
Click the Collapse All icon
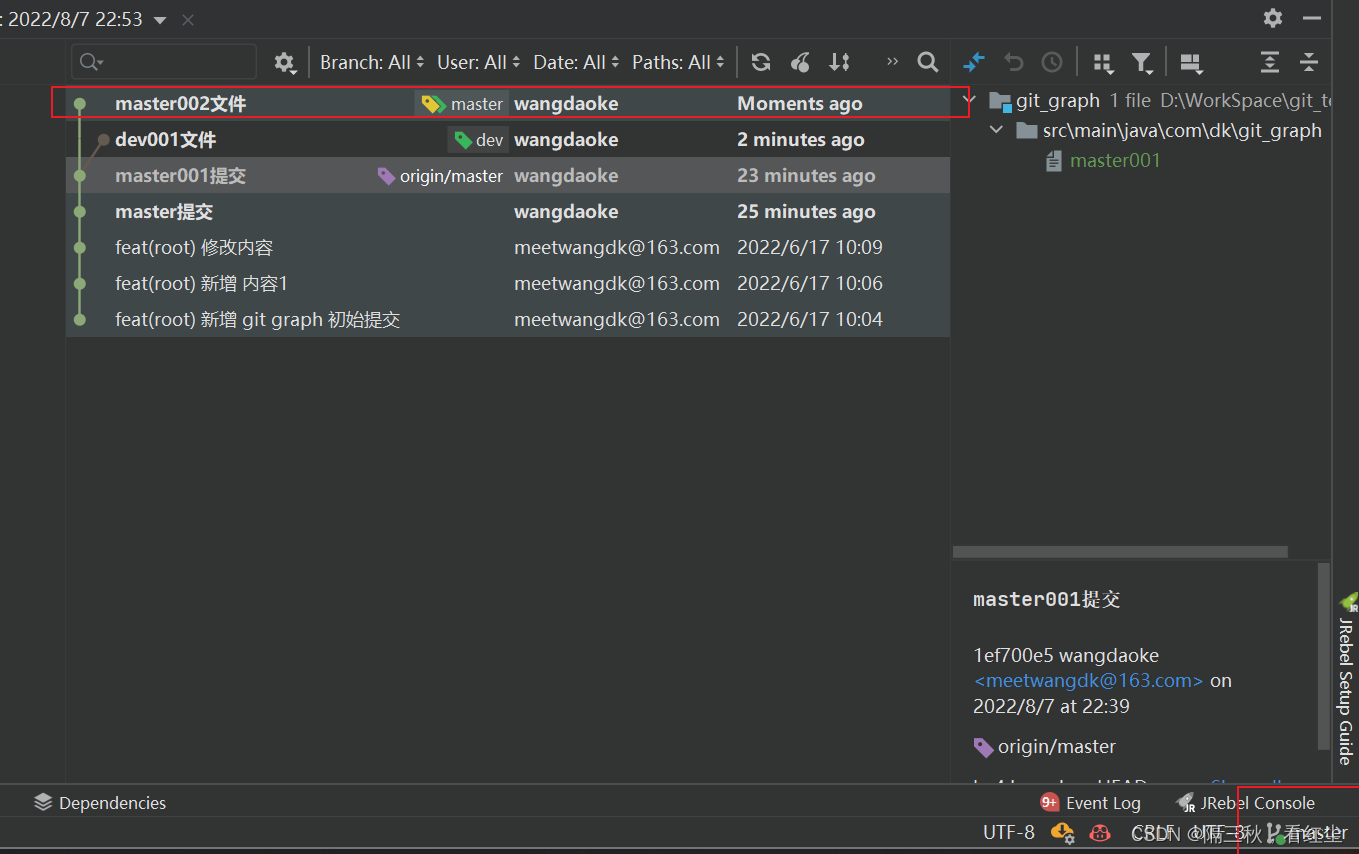[1309, 62]
